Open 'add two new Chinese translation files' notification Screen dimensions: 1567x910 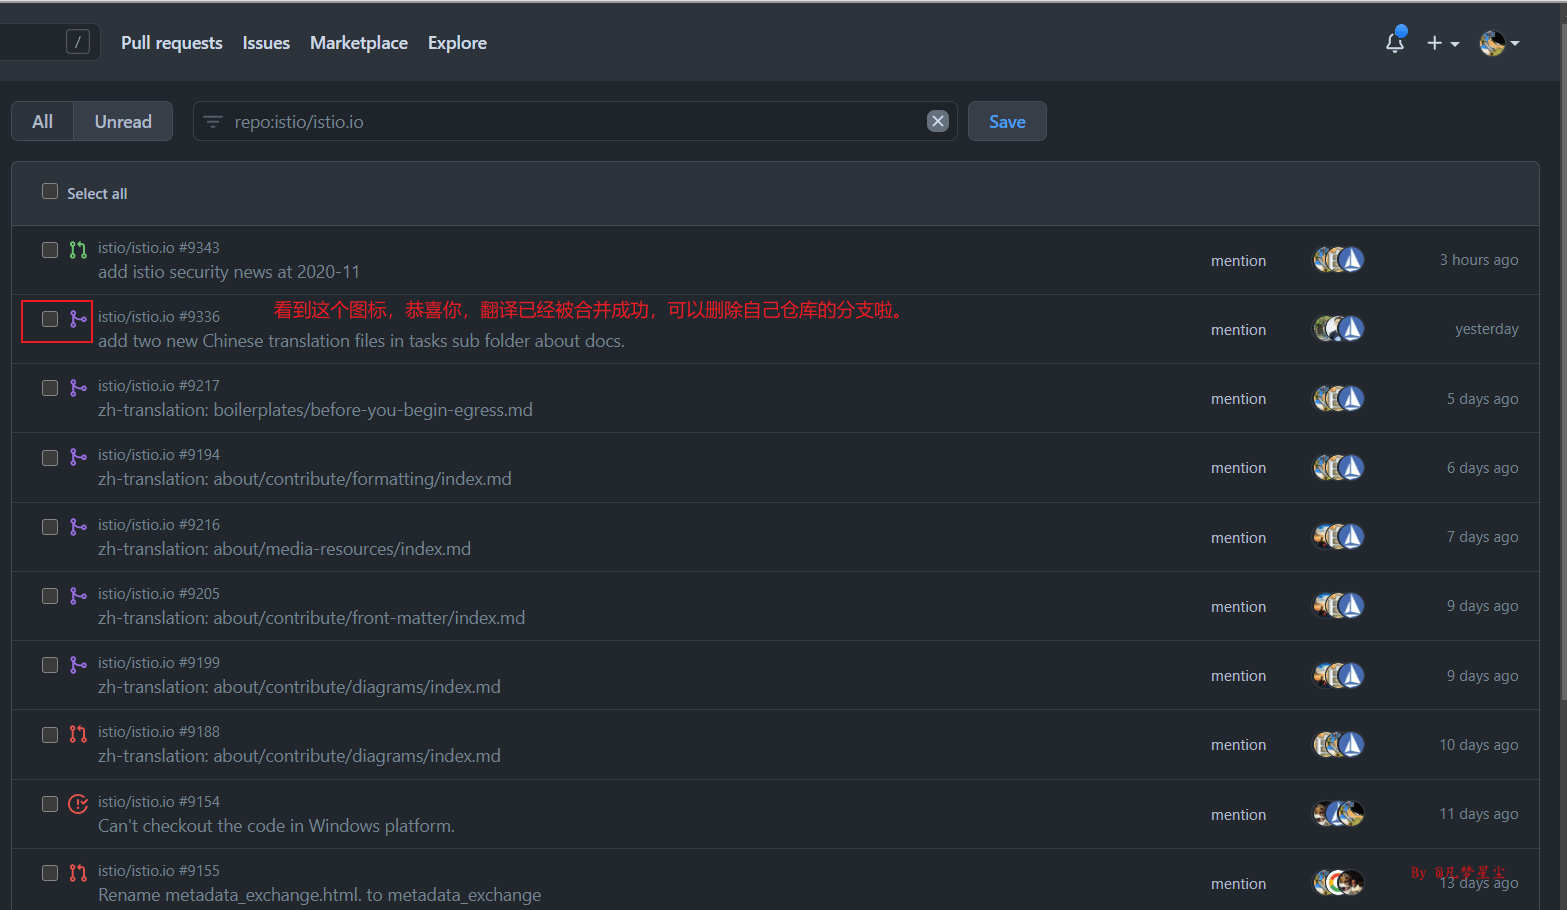[x=361, y=341]
